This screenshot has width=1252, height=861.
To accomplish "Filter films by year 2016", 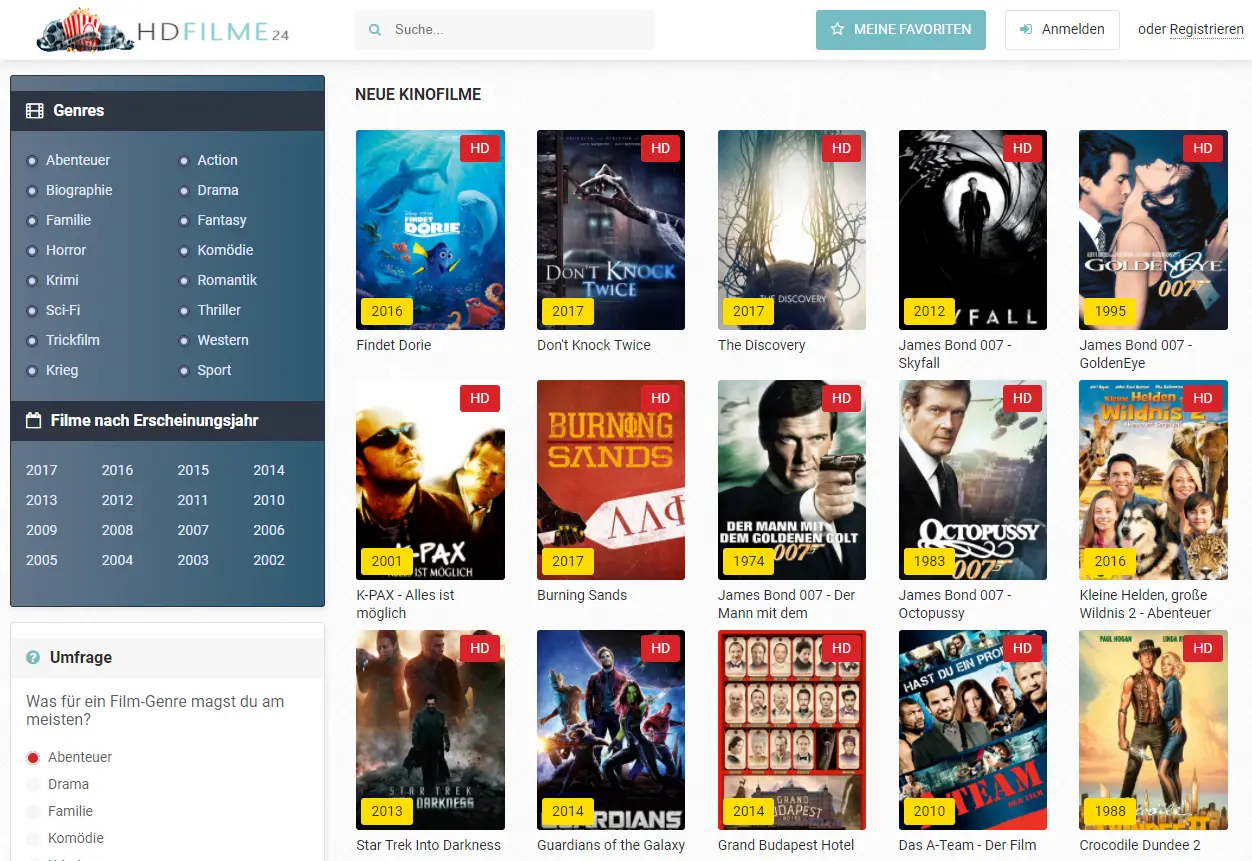I will (x=117, y=470).
